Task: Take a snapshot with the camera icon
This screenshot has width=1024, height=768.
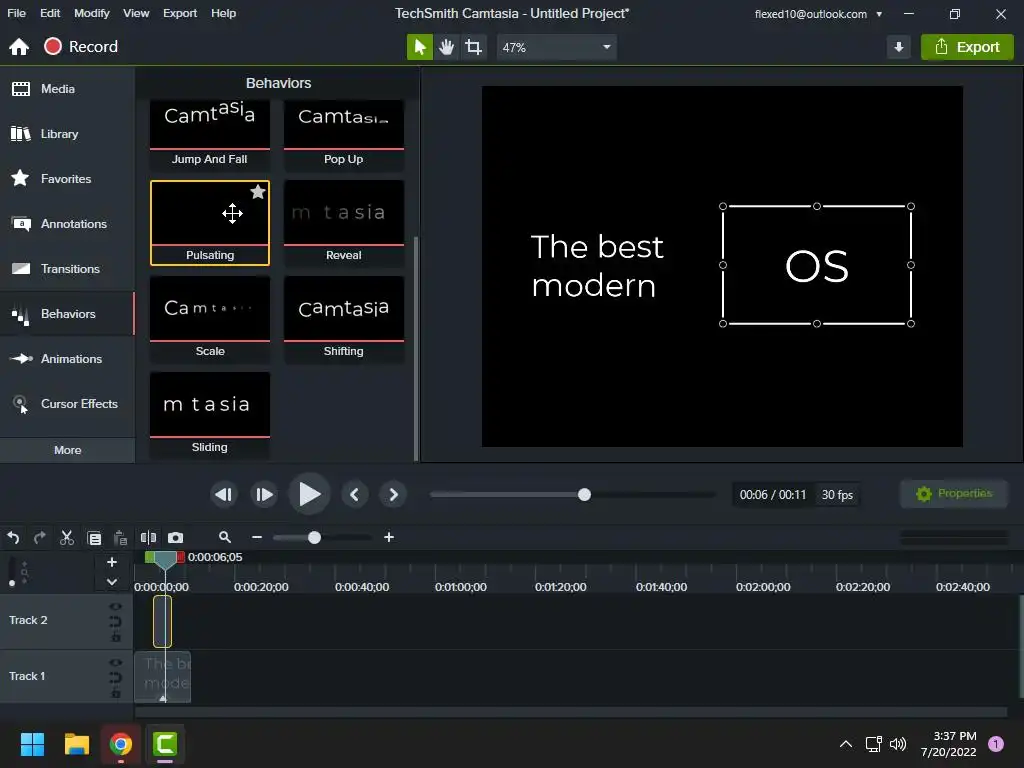Action: (176, 537)
